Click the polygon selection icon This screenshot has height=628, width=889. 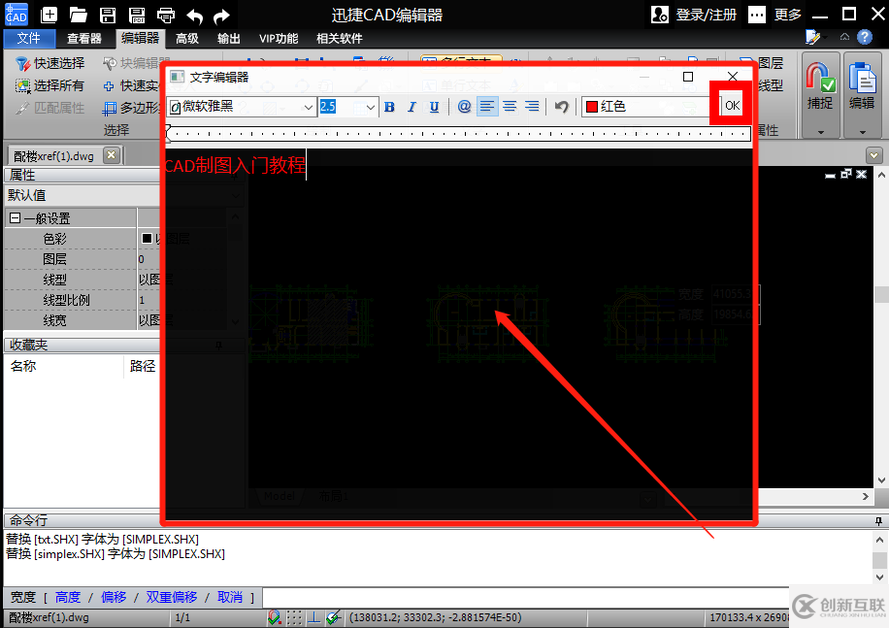109,108
